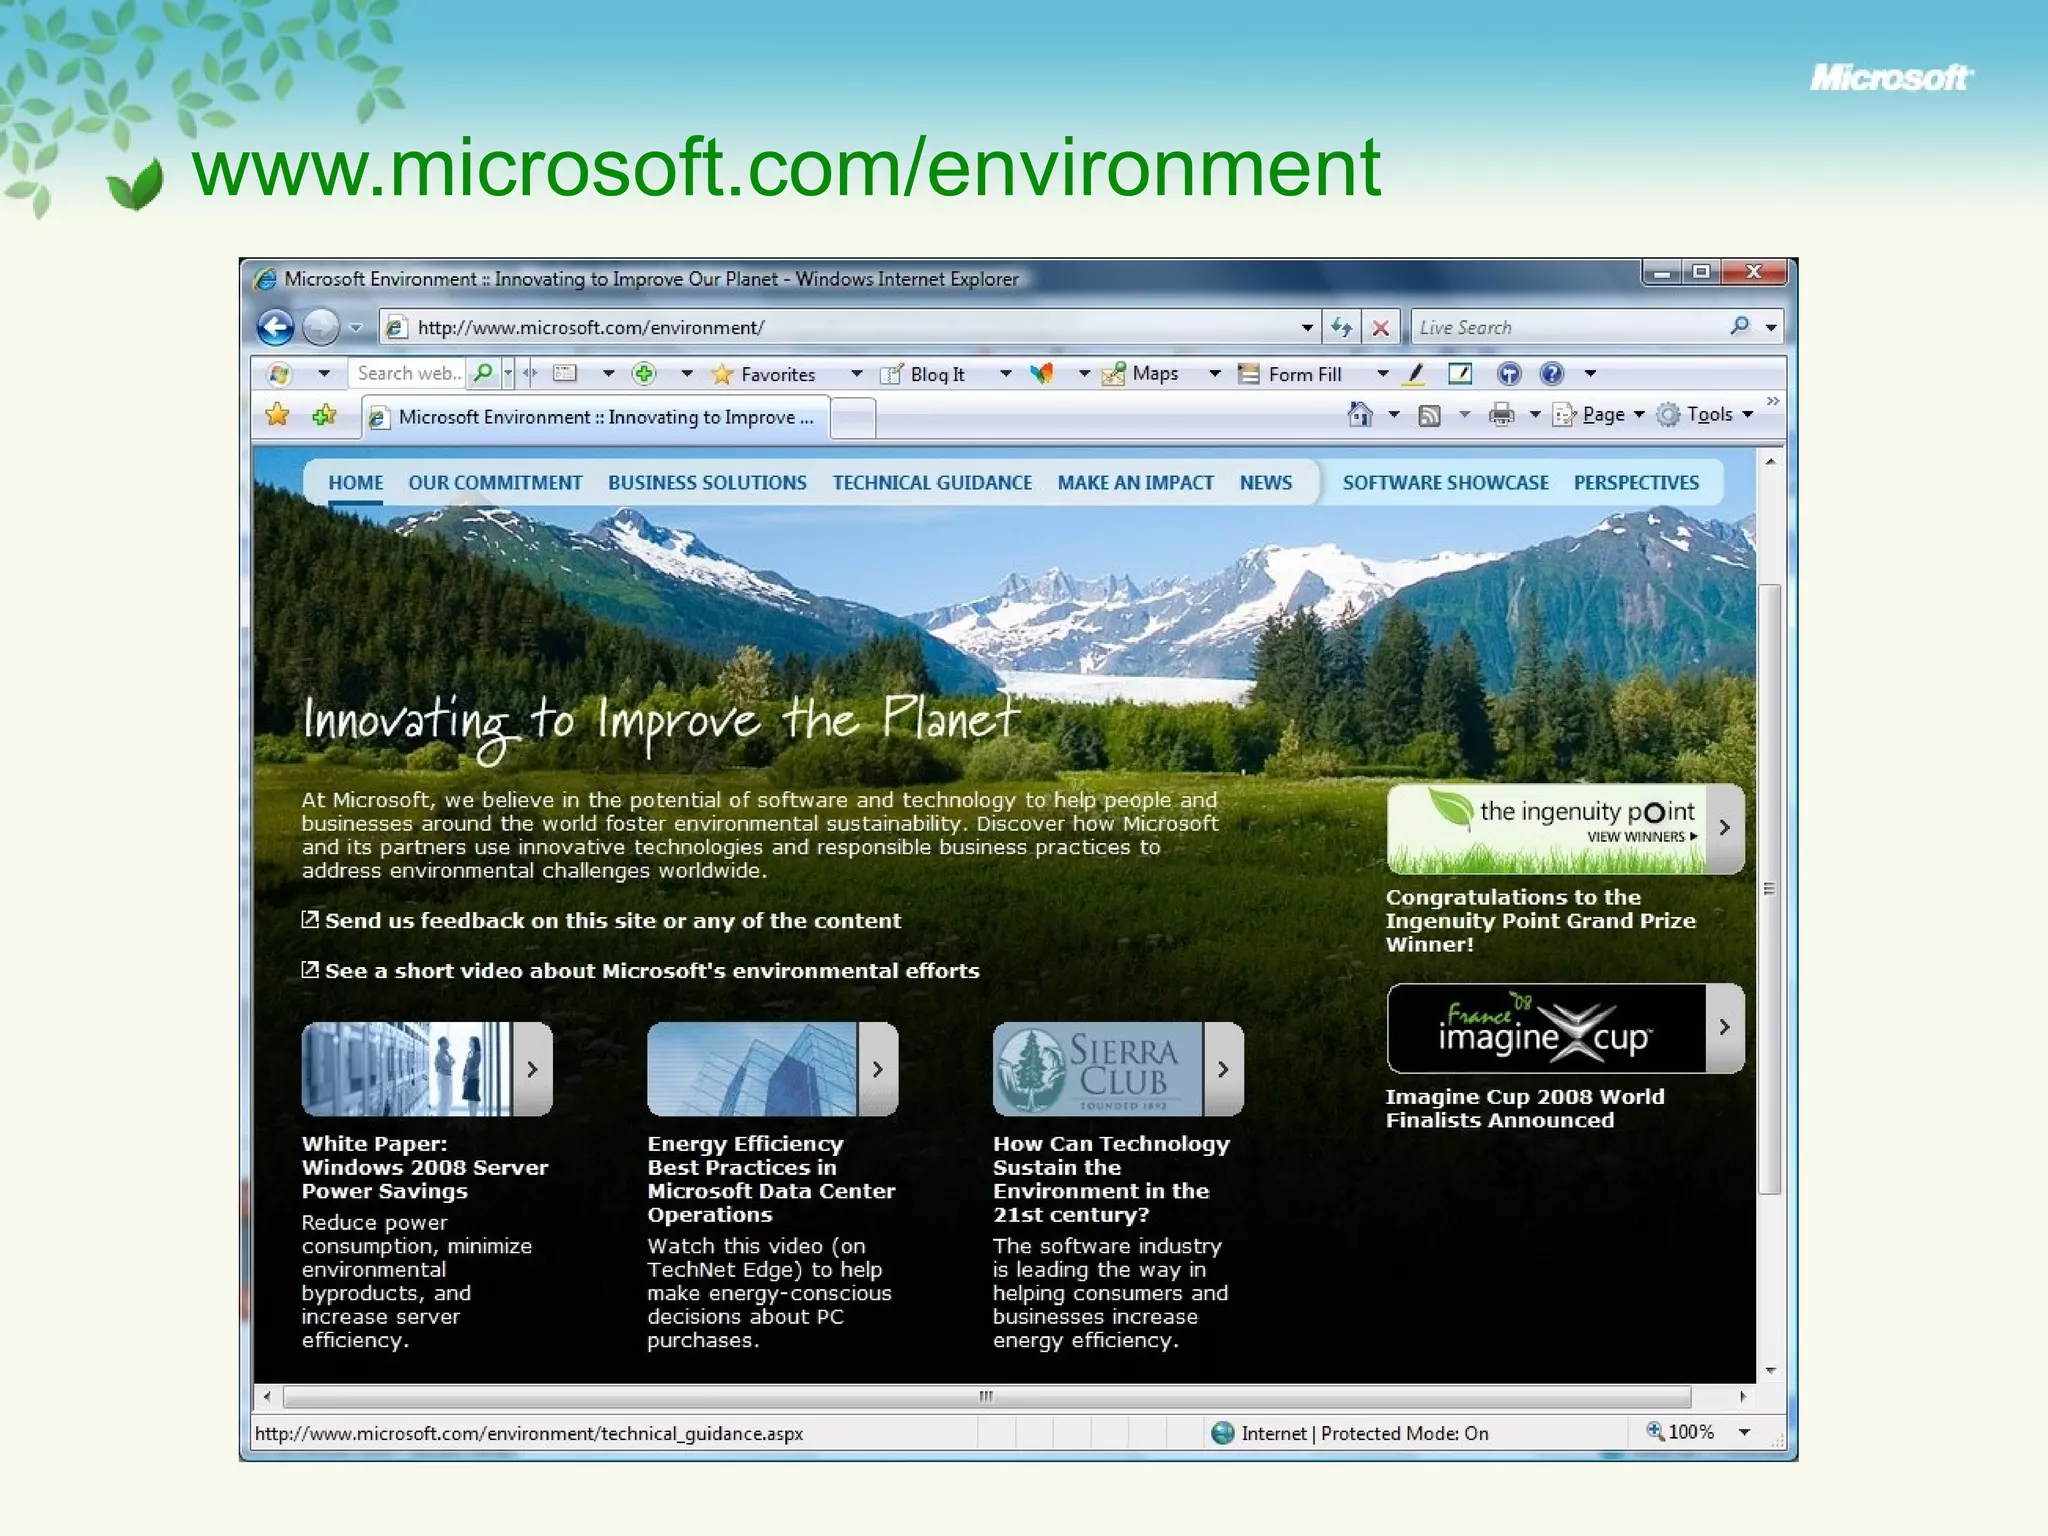Click the Live Search magnifier icon
This screenshot has width=2048, height=1536.
coord(1740,326)
